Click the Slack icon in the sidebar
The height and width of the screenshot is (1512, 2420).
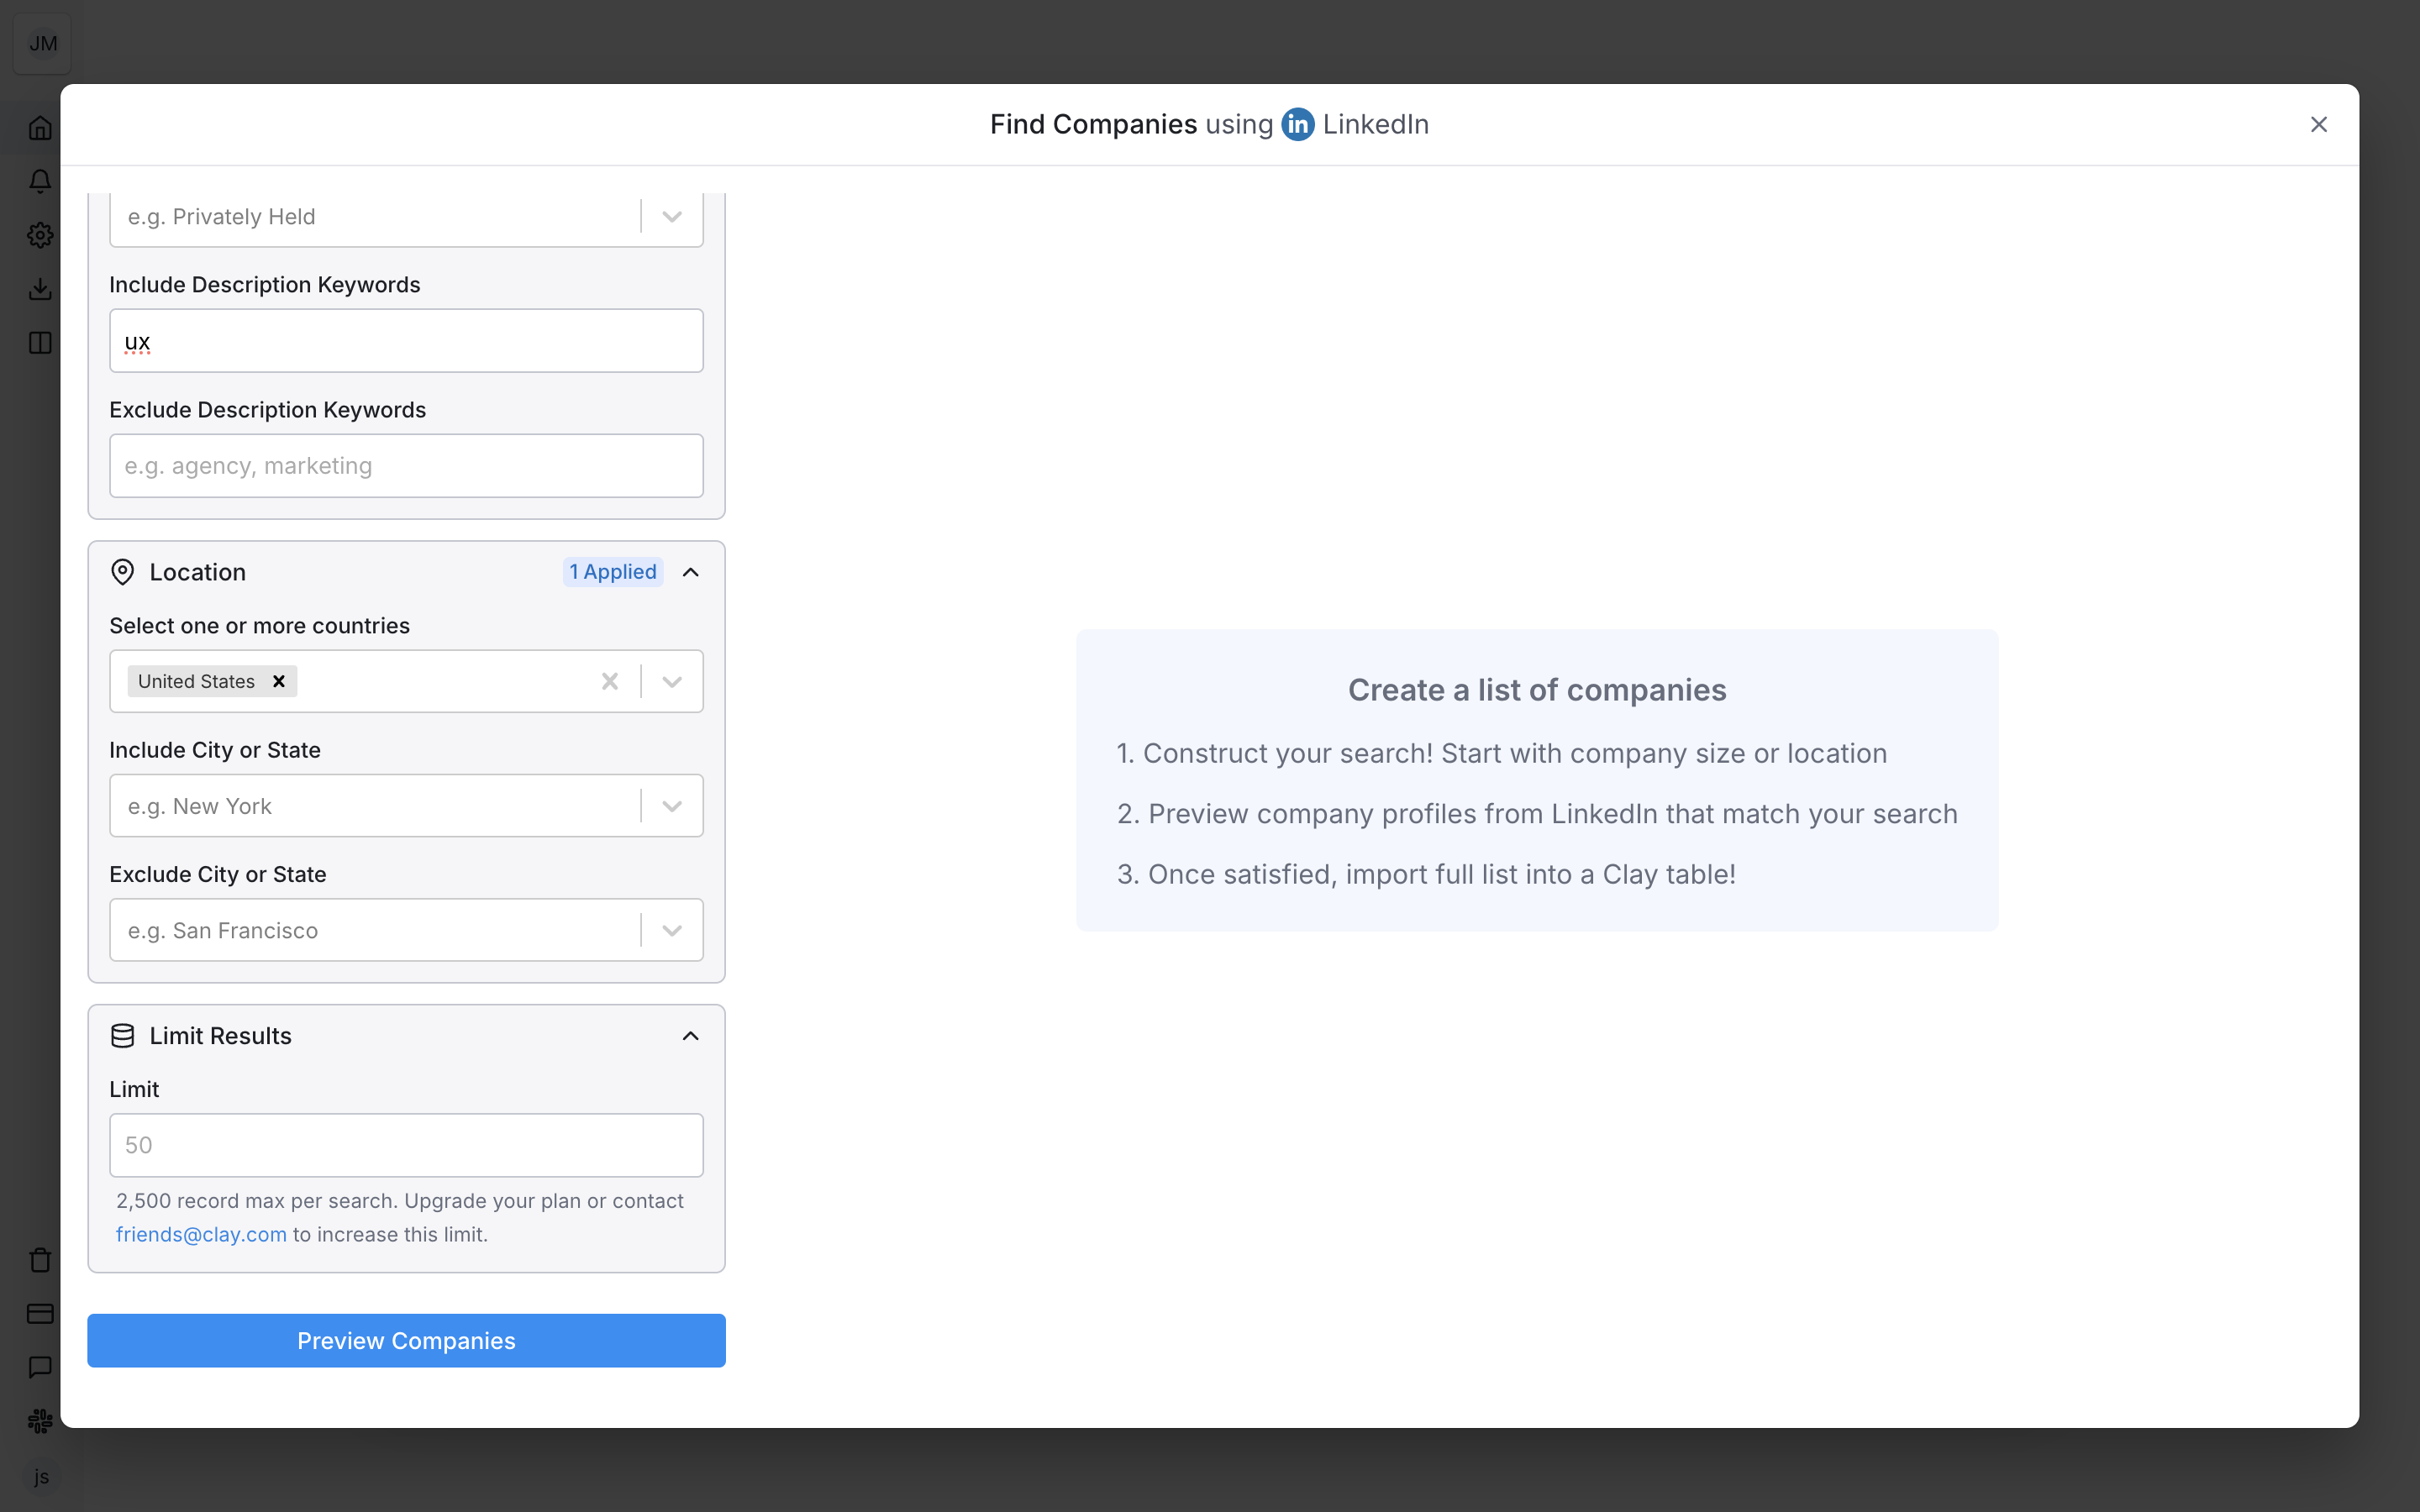[40, 1421]
